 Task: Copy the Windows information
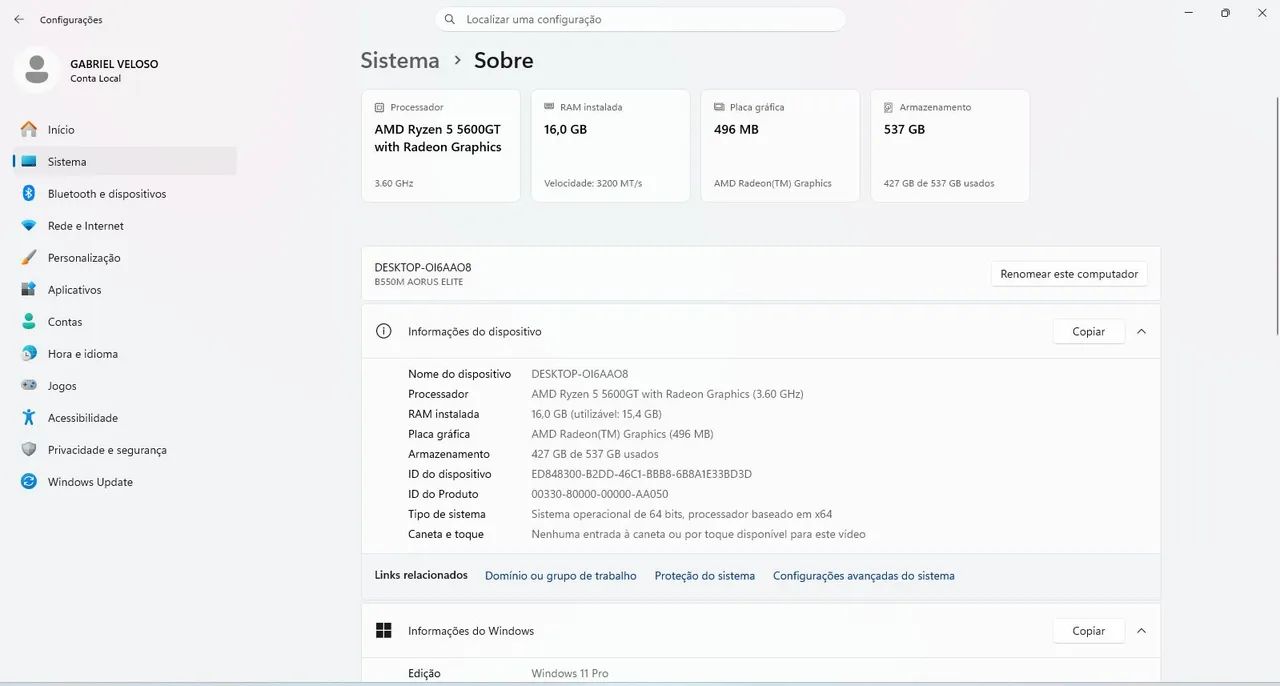click(x=1089, y=631)
